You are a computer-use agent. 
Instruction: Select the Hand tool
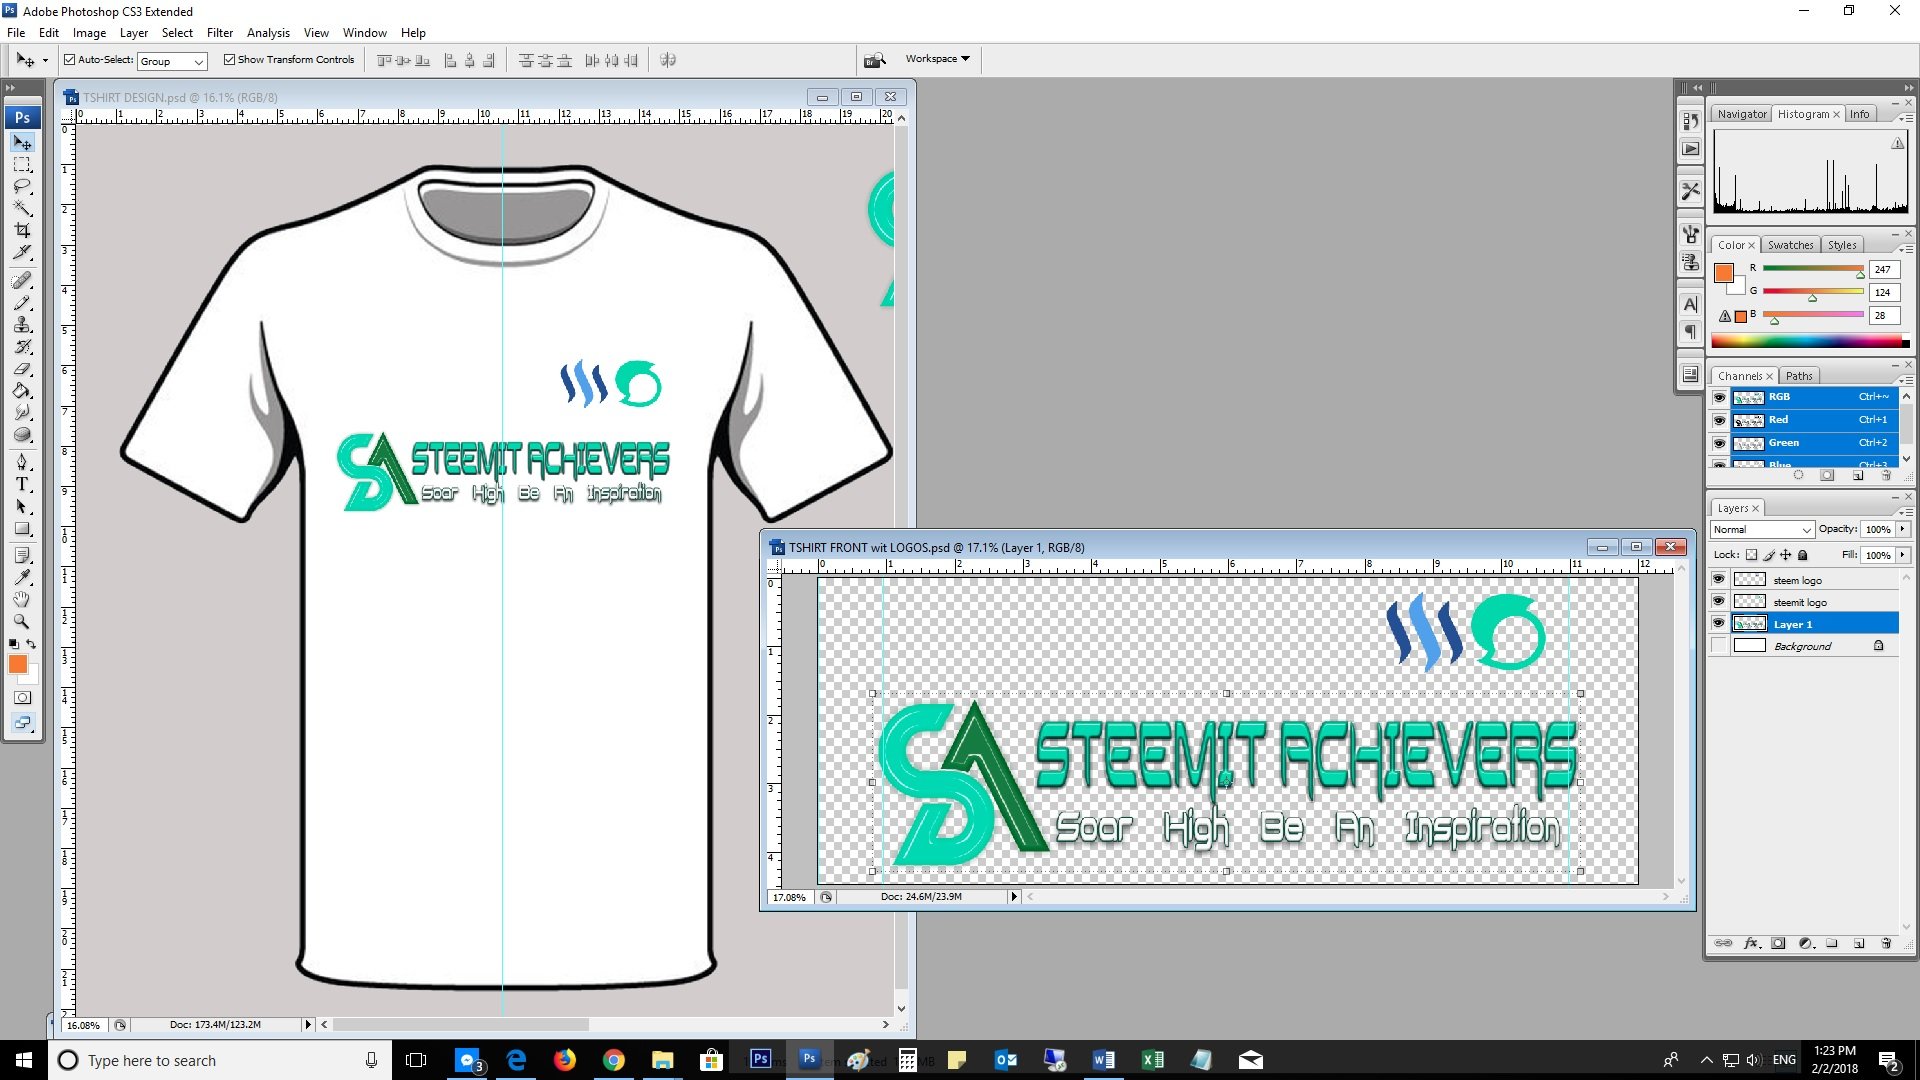point(22,599)
